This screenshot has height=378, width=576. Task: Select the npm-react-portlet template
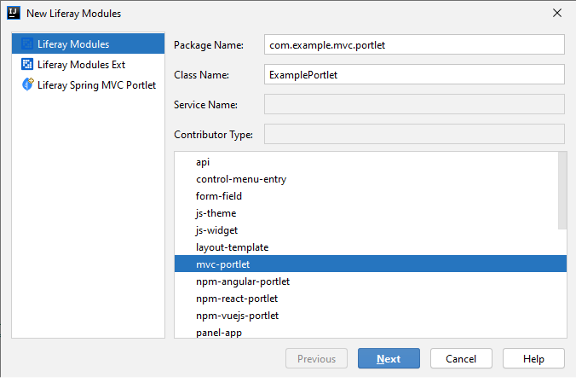371,299
